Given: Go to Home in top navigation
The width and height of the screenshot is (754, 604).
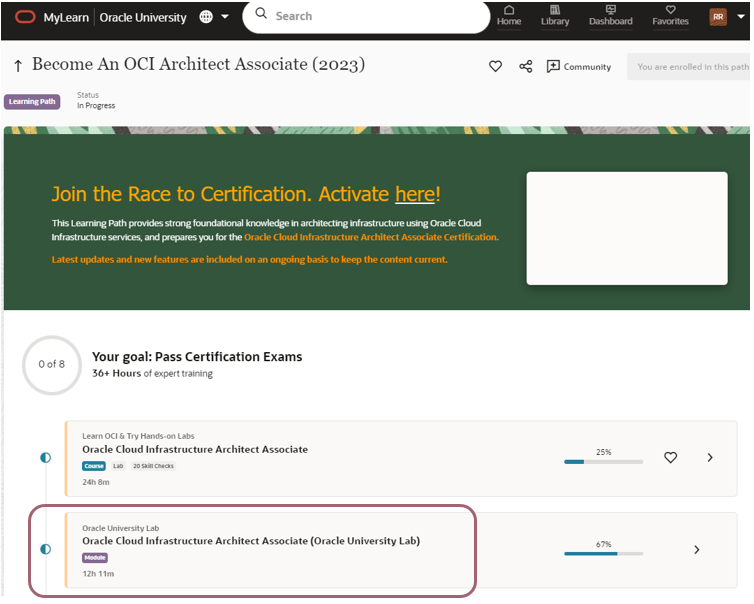Looking at the screenshot, I should point(509,16).
